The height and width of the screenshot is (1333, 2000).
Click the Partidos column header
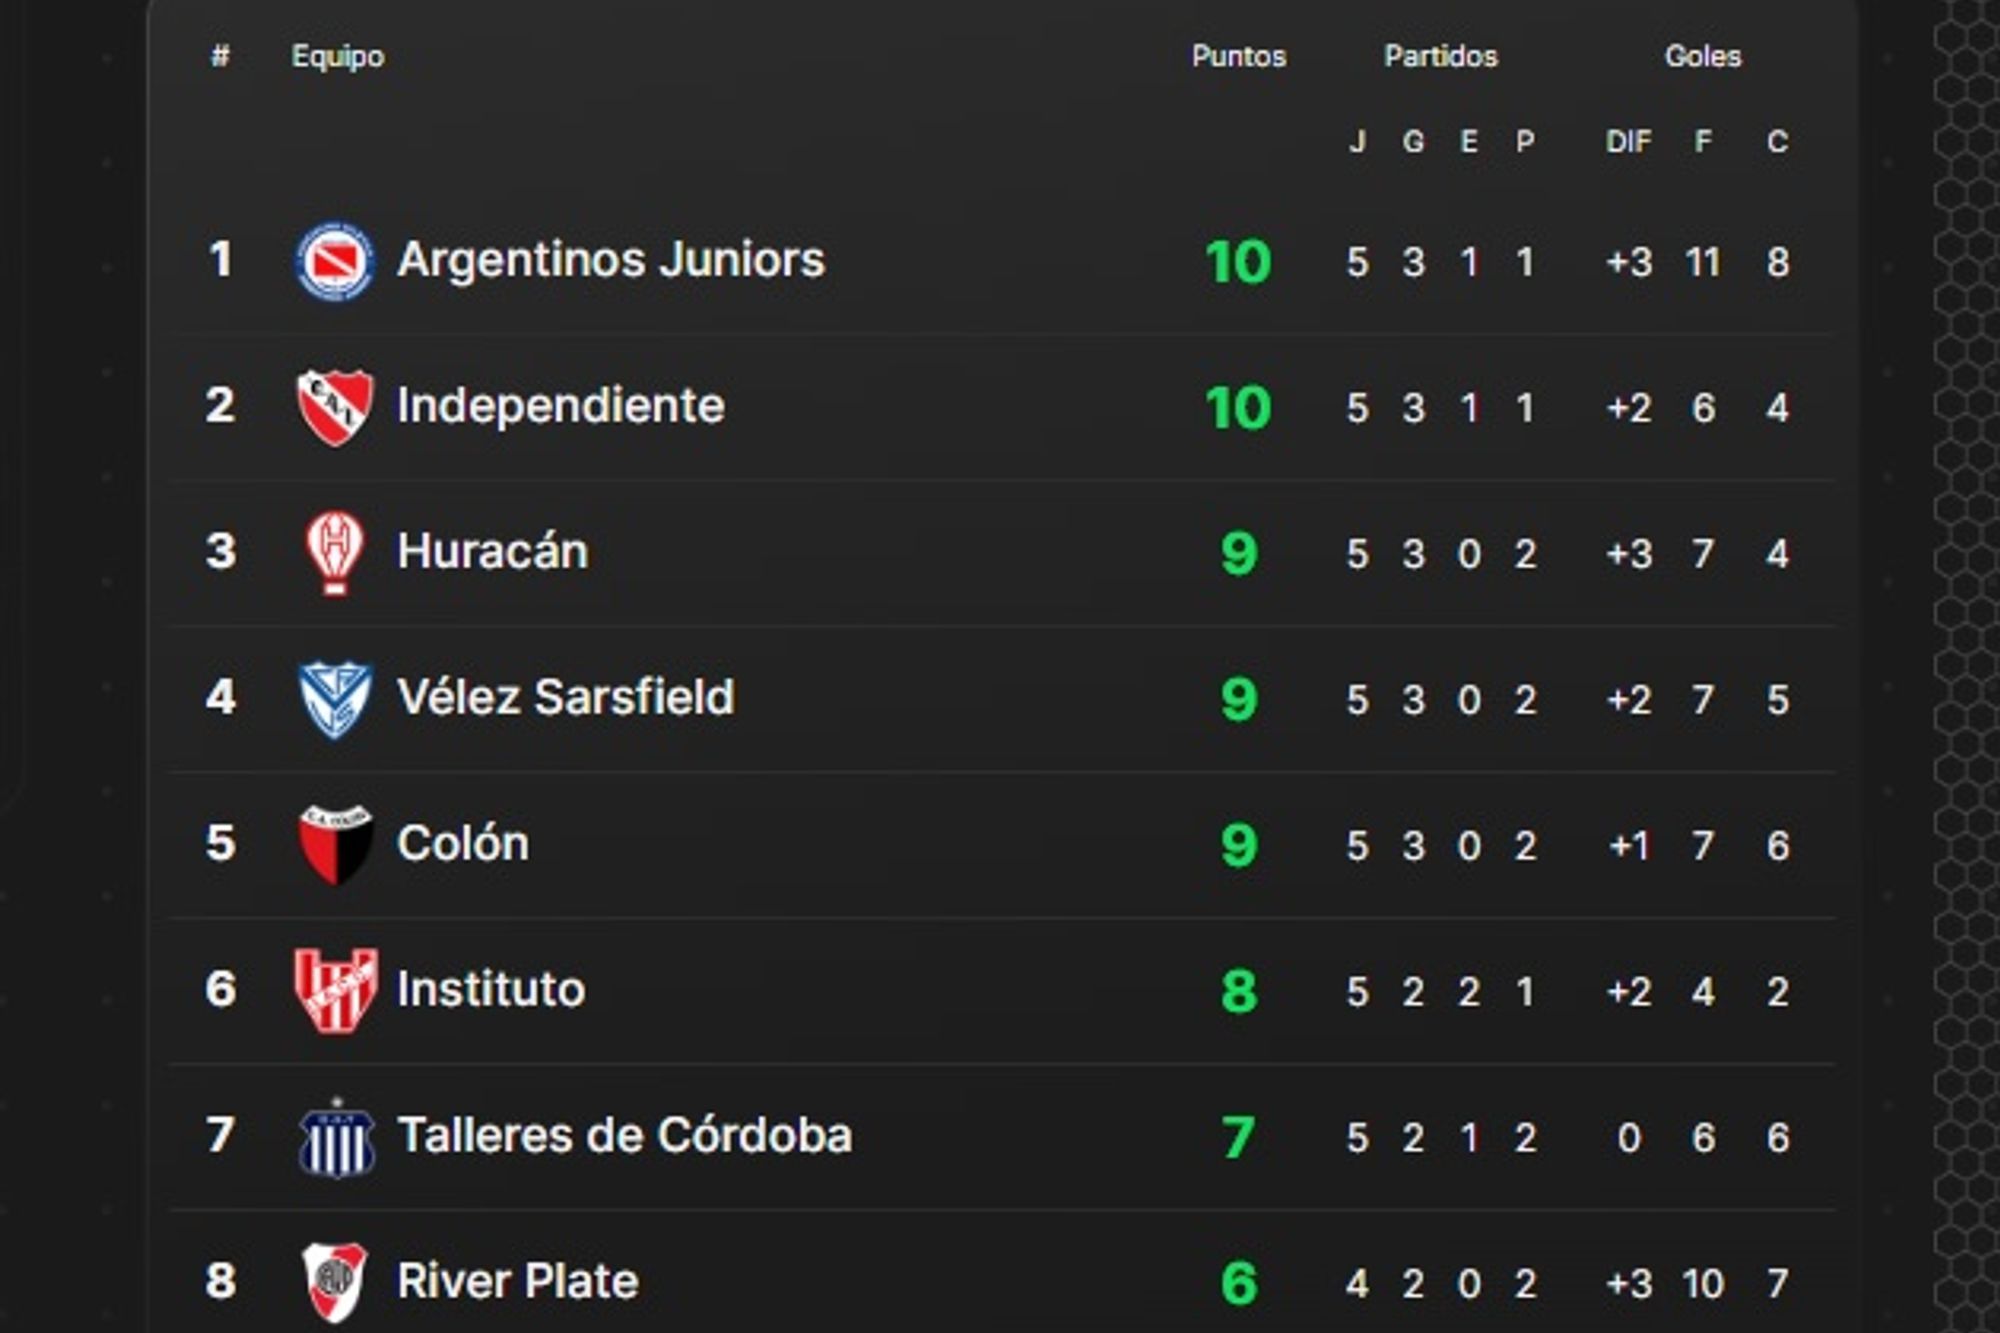[x=1441, y=56]
